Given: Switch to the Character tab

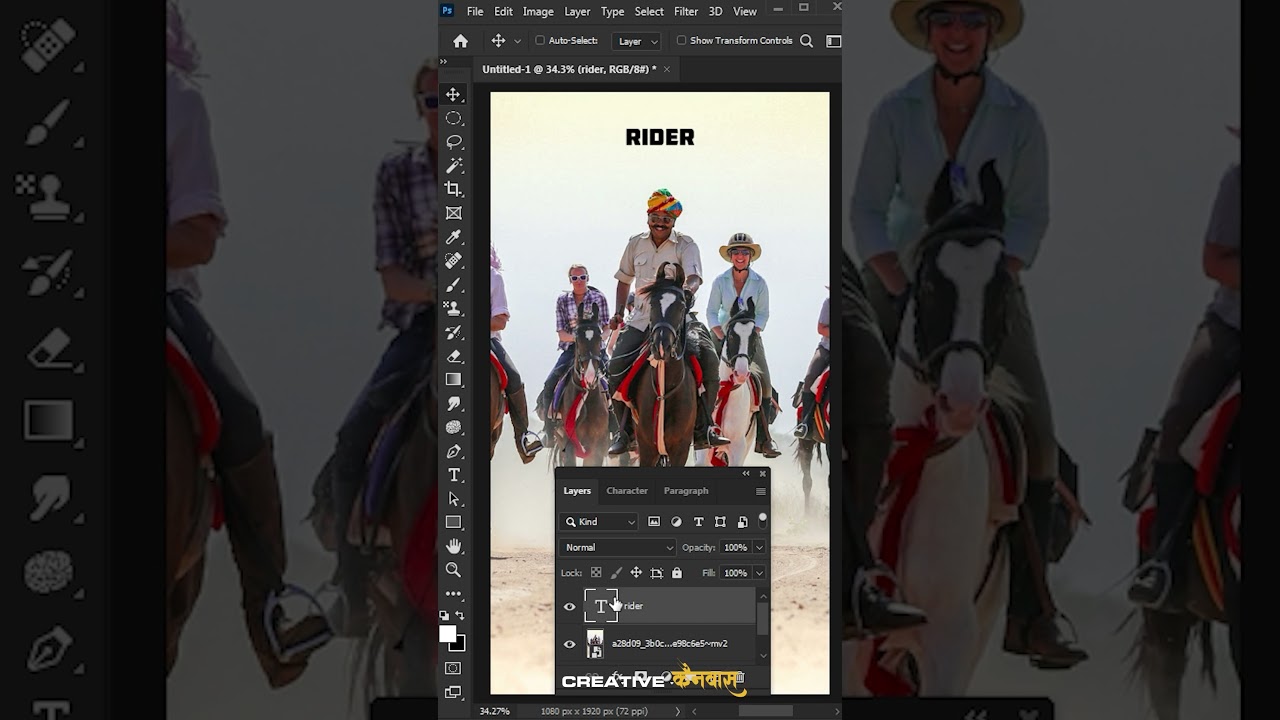Looking at the screenshot, I should (627, 491).
